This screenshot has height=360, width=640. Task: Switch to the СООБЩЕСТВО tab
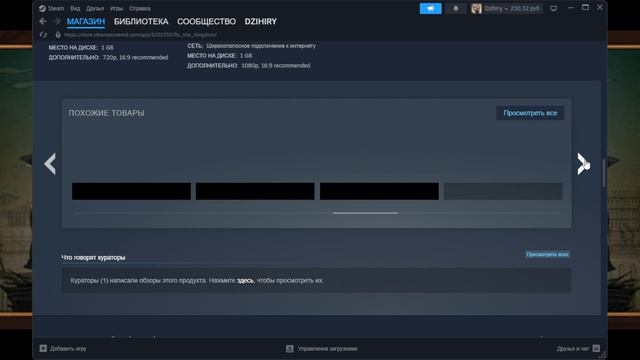(x=206, y=22)
